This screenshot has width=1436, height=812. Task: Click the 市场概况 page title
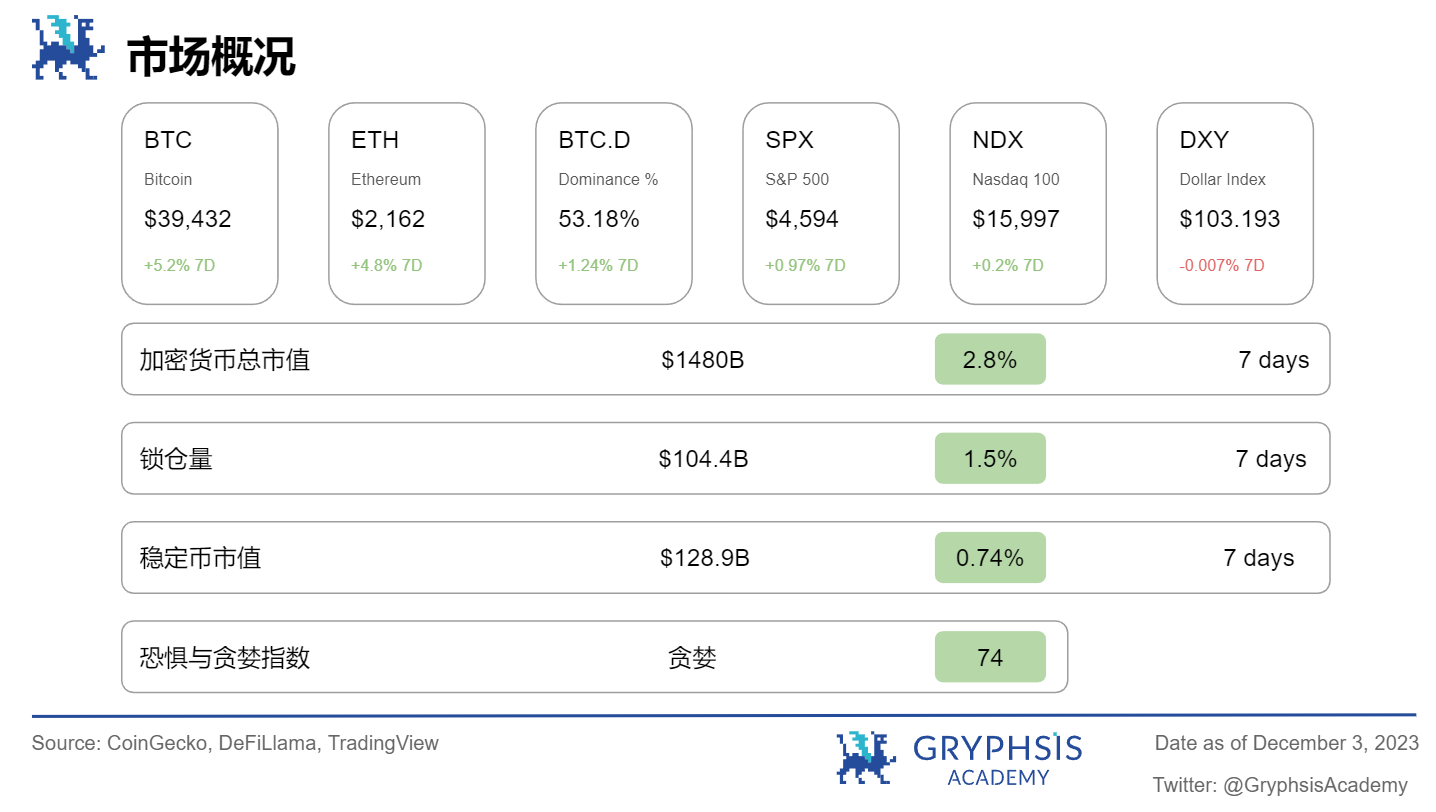pyautogui.click(x=211, y=58)
